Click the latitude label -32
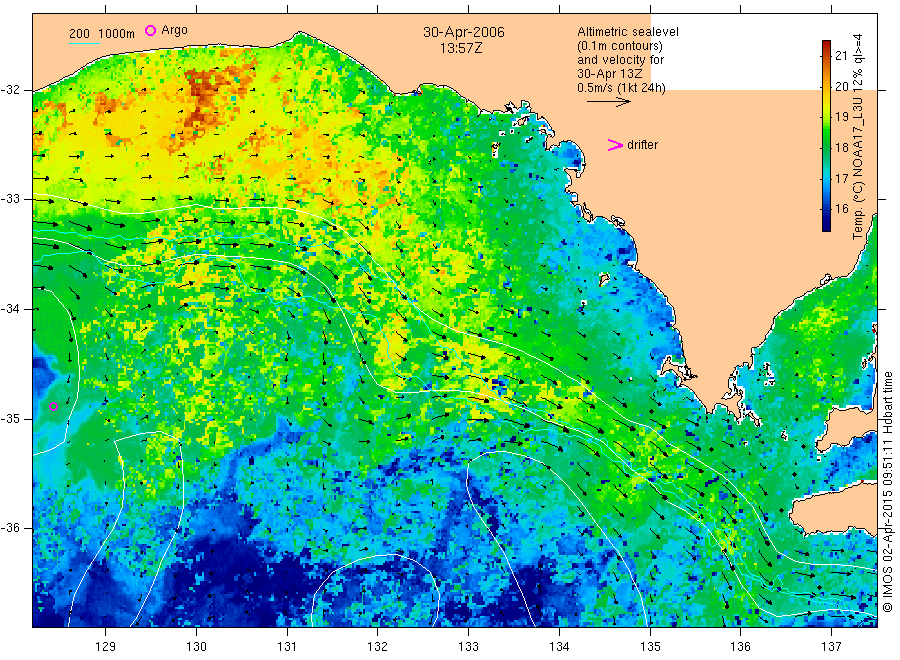 (10, 90)
